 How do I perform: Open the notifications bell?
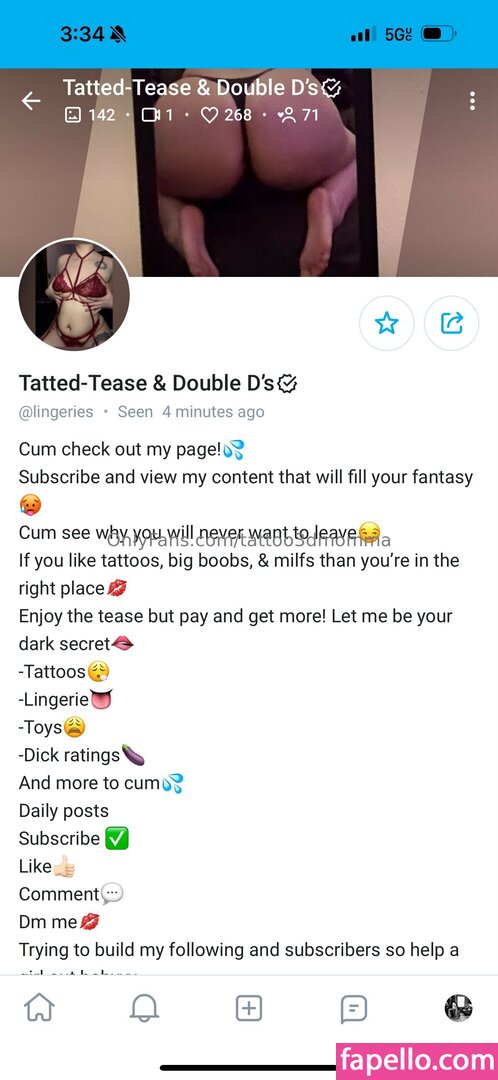tap(144, 1009)
